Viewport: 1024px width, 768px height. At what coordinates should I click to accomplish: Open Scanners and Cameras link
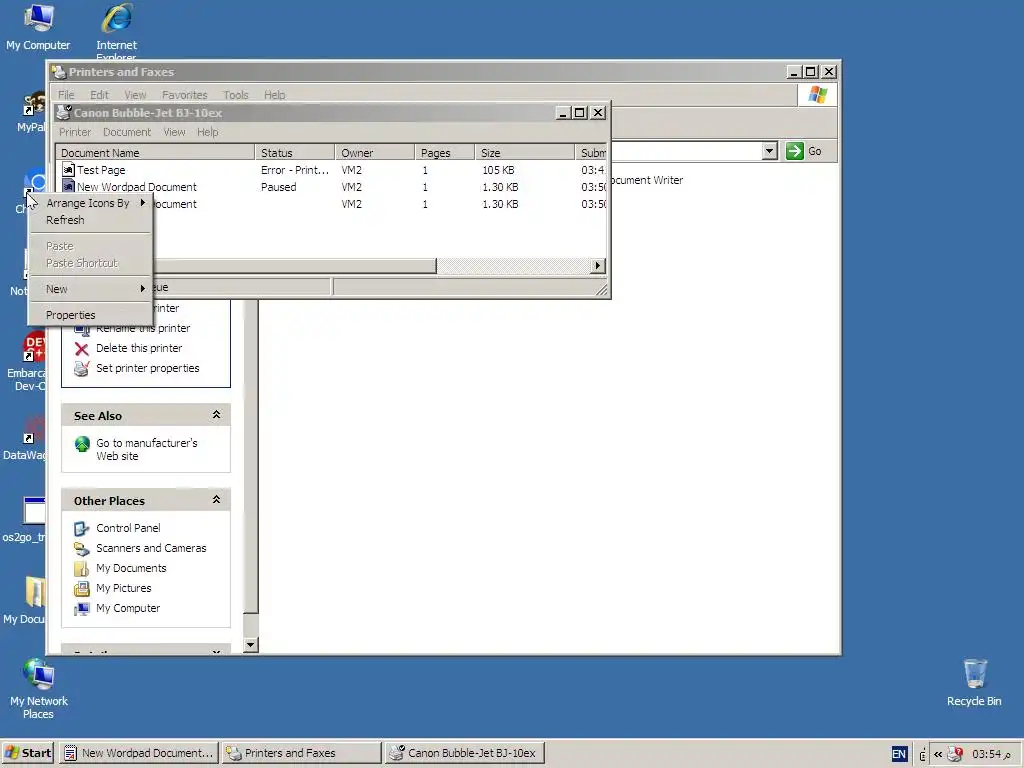151,548
